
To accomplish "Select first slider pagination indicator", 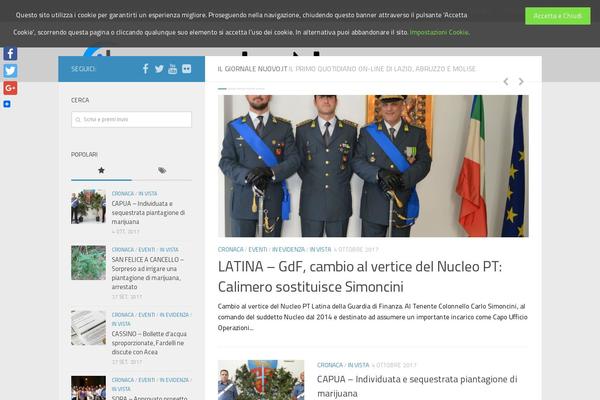I will point(222,89).
